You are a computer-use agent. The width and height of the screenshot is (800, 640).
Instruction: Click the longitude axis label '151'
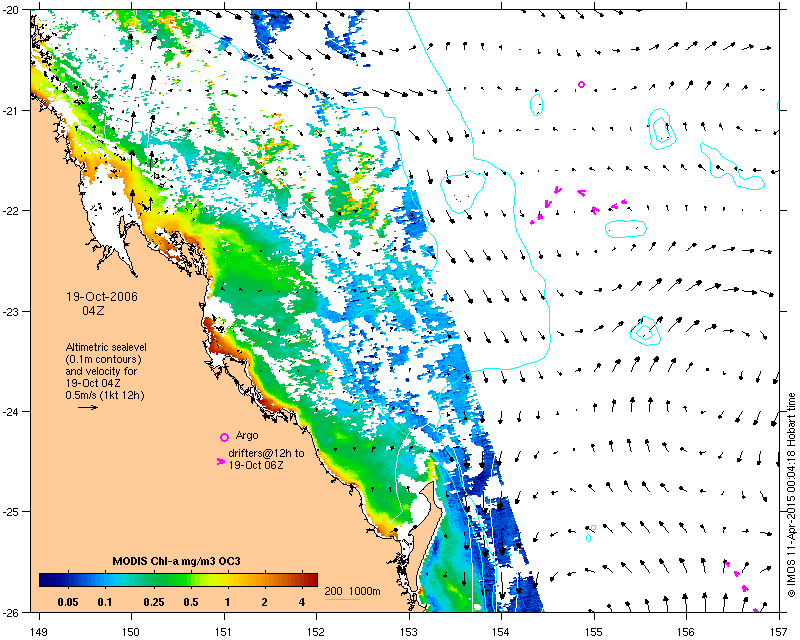pyautogui.click(x=224, y=632)
